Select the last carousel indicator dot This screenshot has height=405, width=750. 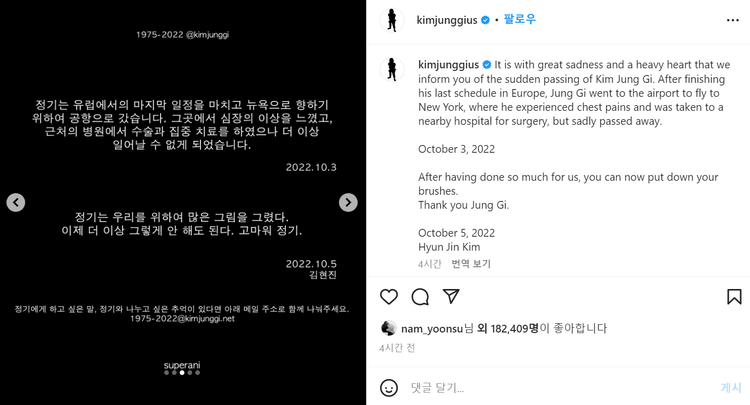[x=198, y=372]
